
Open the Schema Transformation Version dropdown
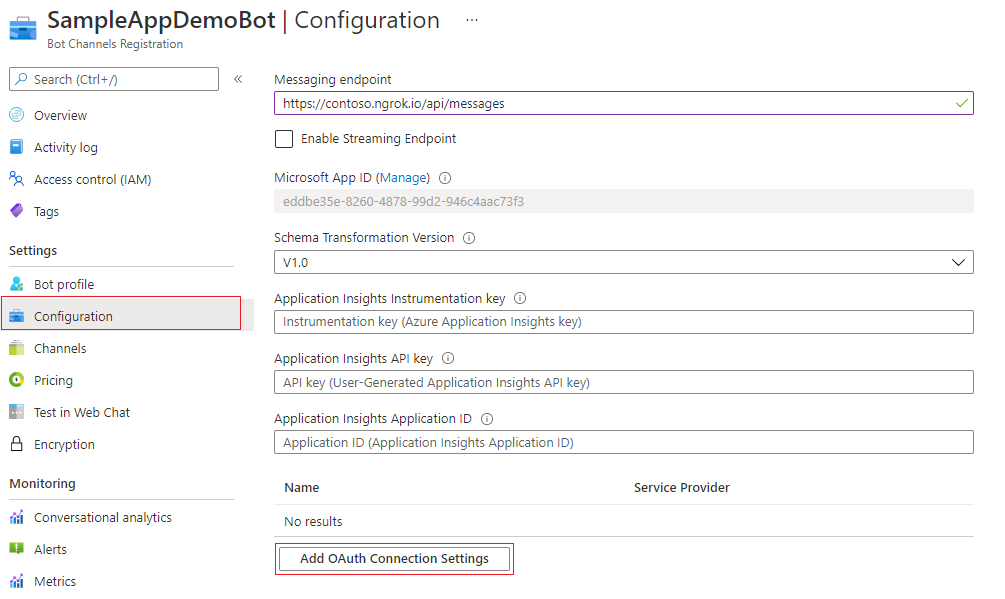[958, 261]
